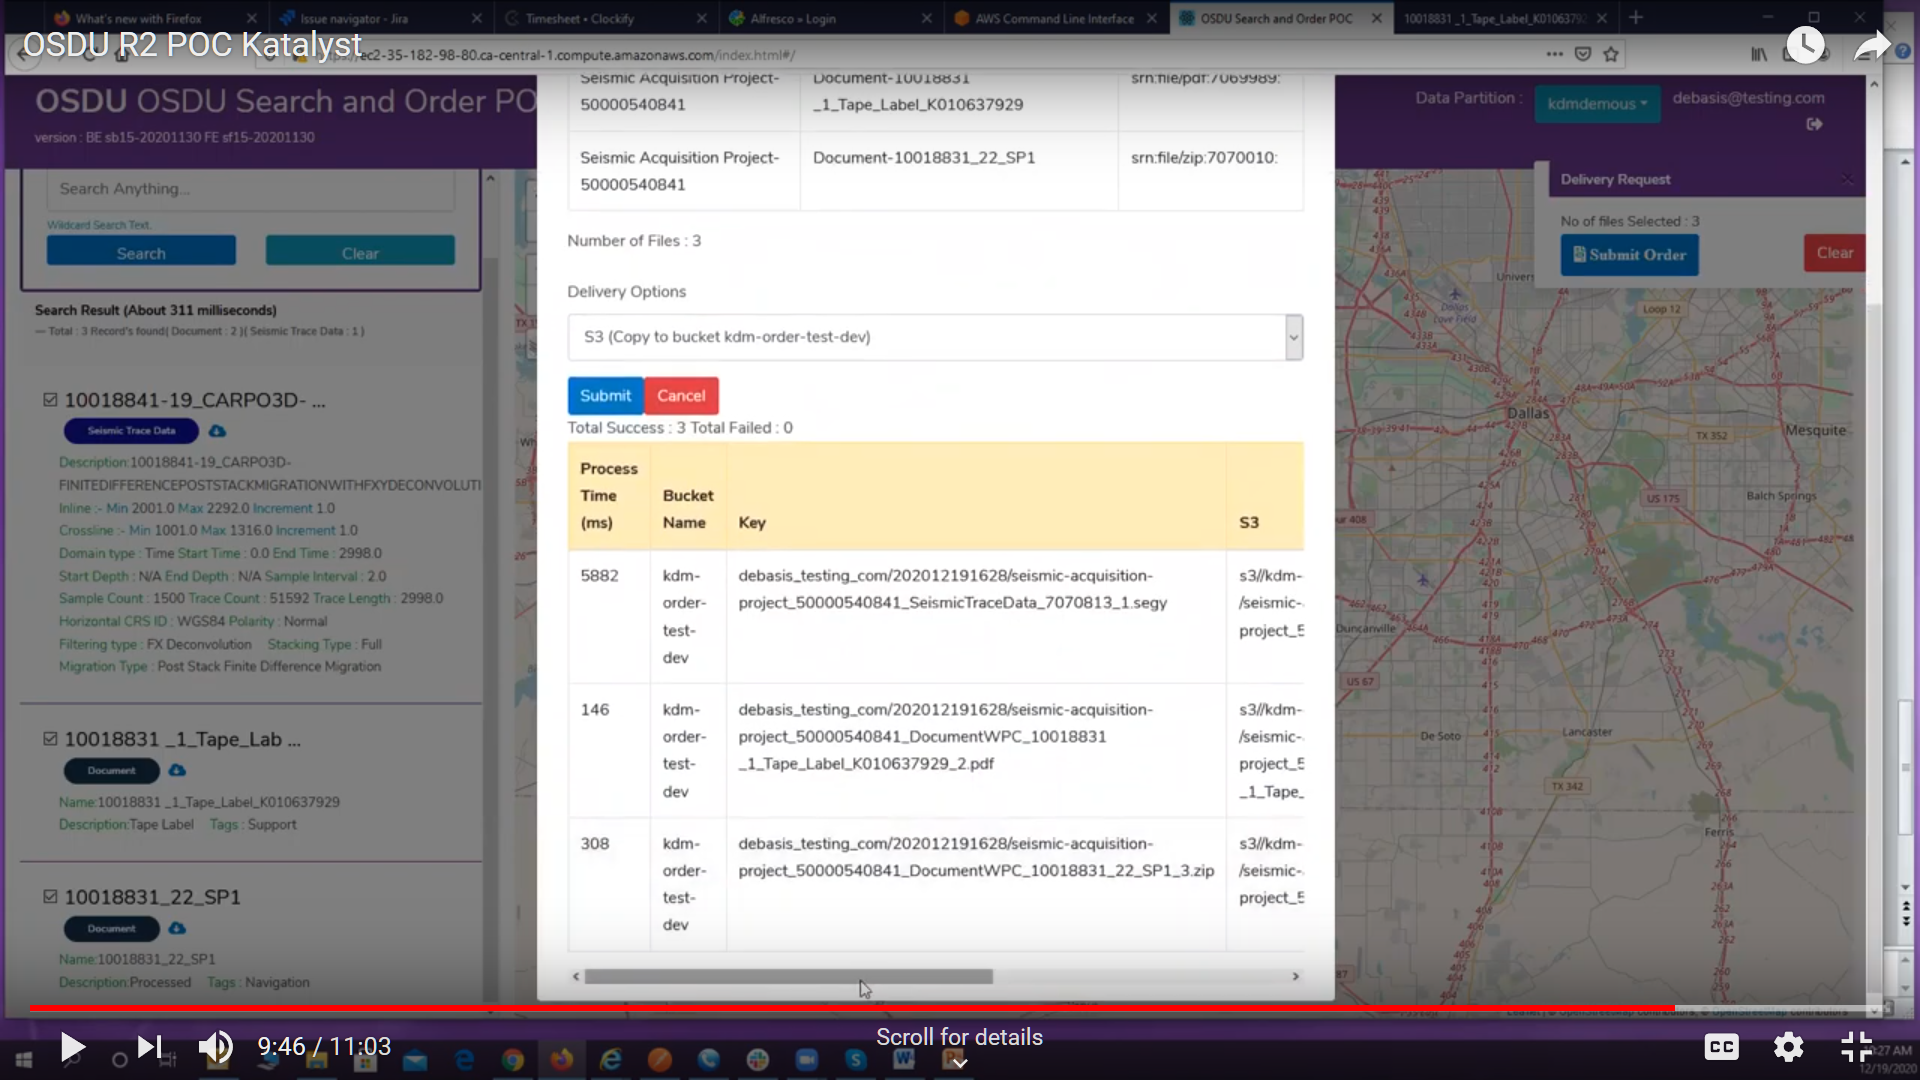Expand Scroll for details chevron
The height and width of the screenshot is (1080, 1920).
[x=959, y=1062]
